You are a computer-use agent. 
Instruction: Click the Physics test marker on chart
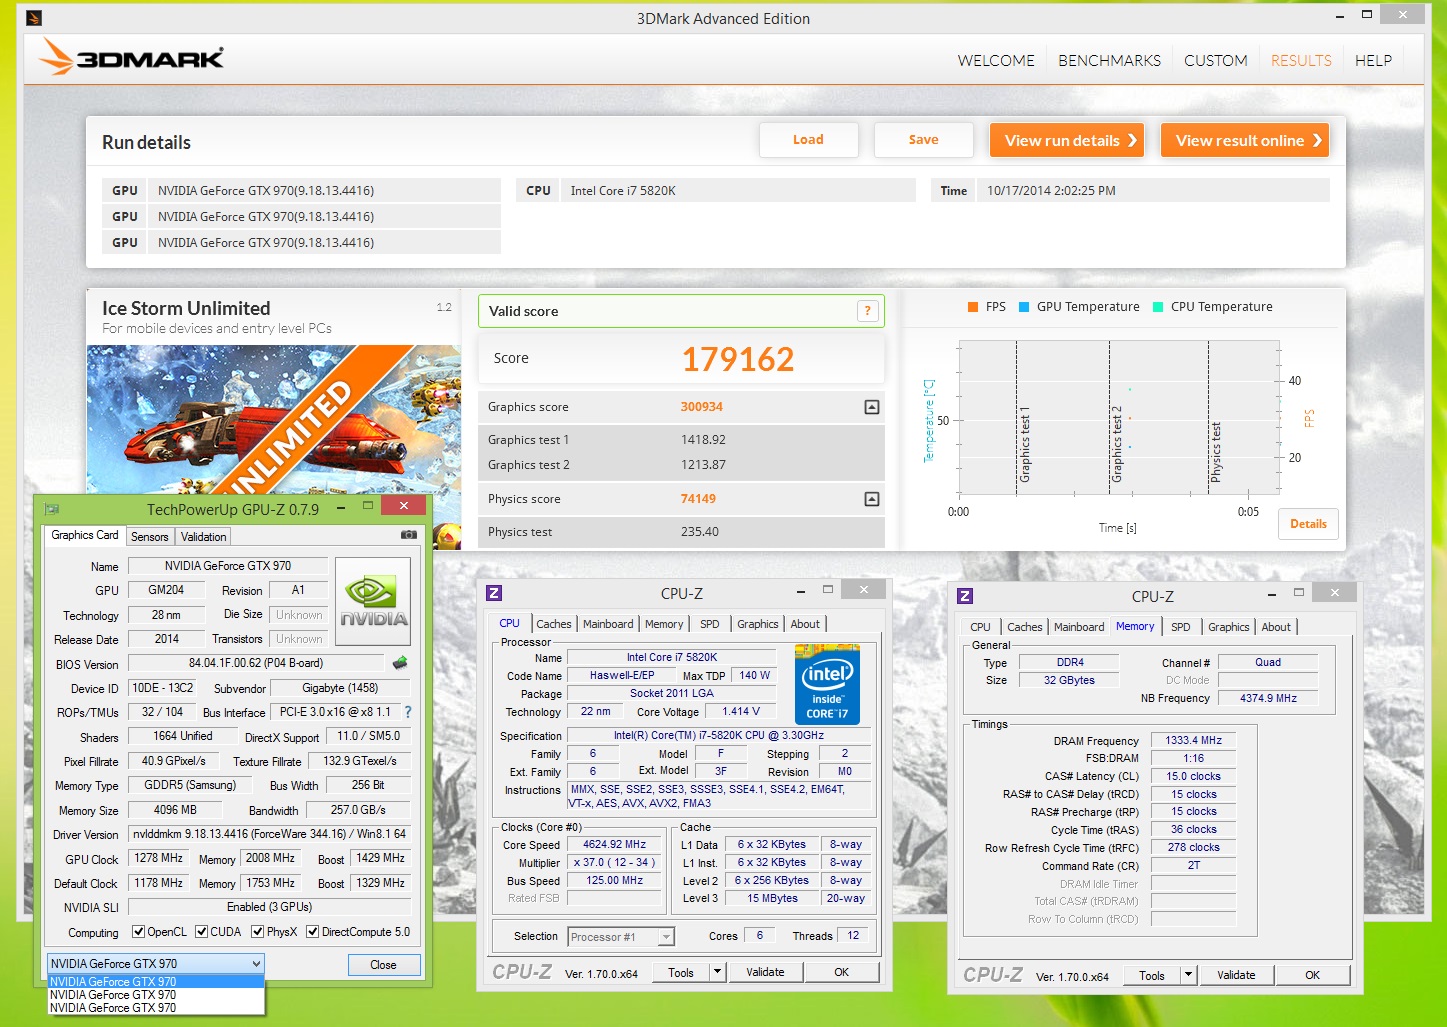click(1215, 453)
